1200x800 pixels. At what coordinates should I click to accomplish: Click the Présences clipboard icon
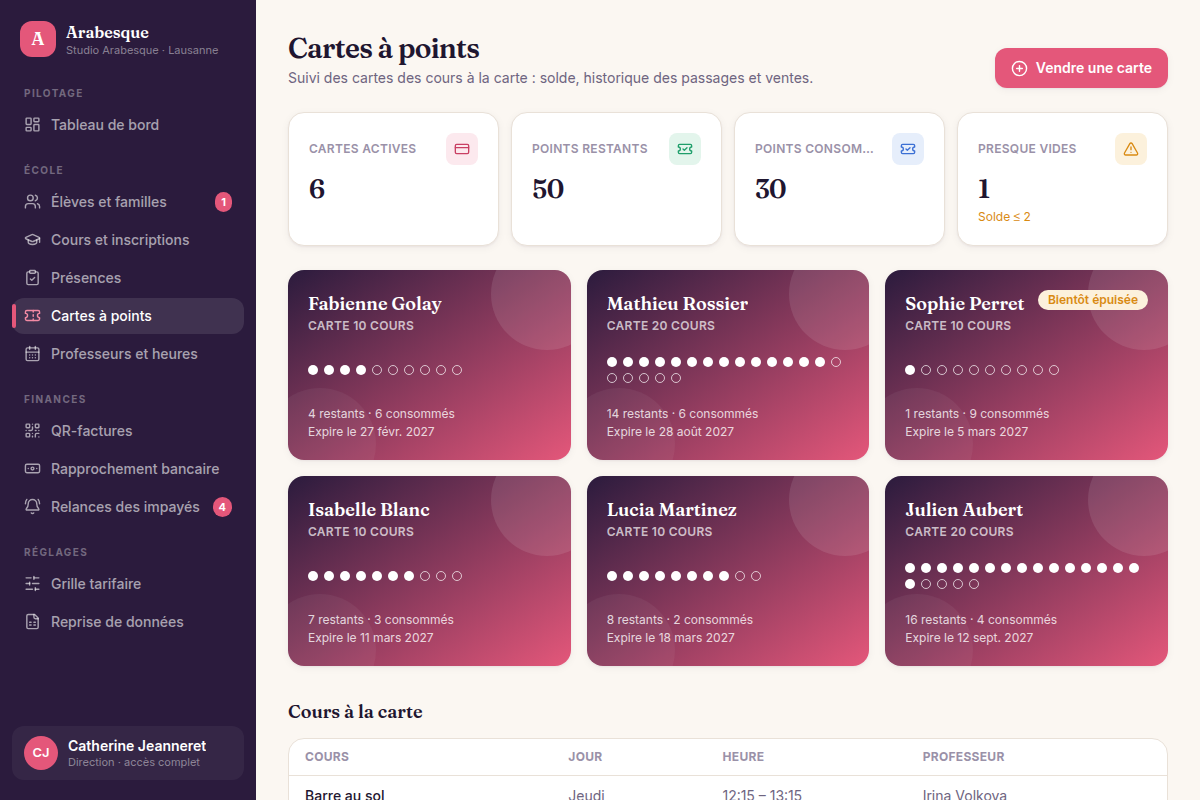(x=32, y=278)
